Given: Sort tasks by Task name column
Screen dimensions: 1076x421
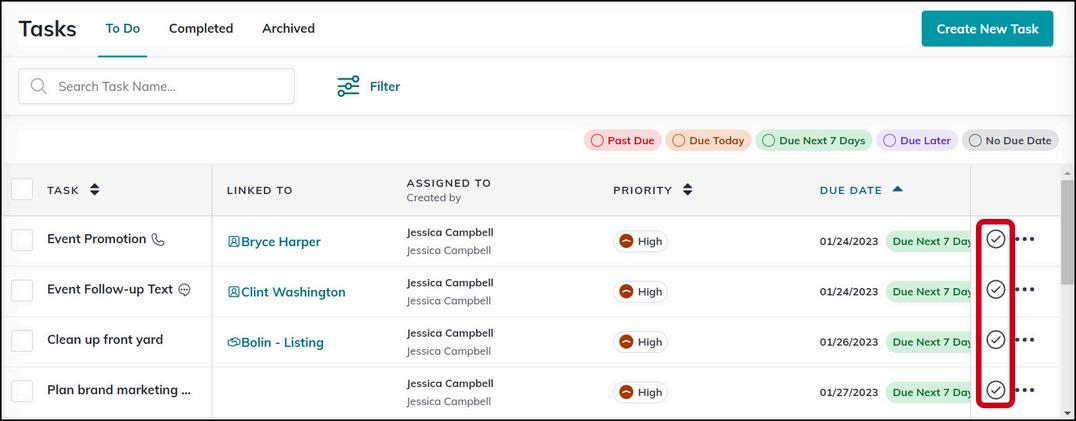Looking at the screenshot, I should 95,190.
